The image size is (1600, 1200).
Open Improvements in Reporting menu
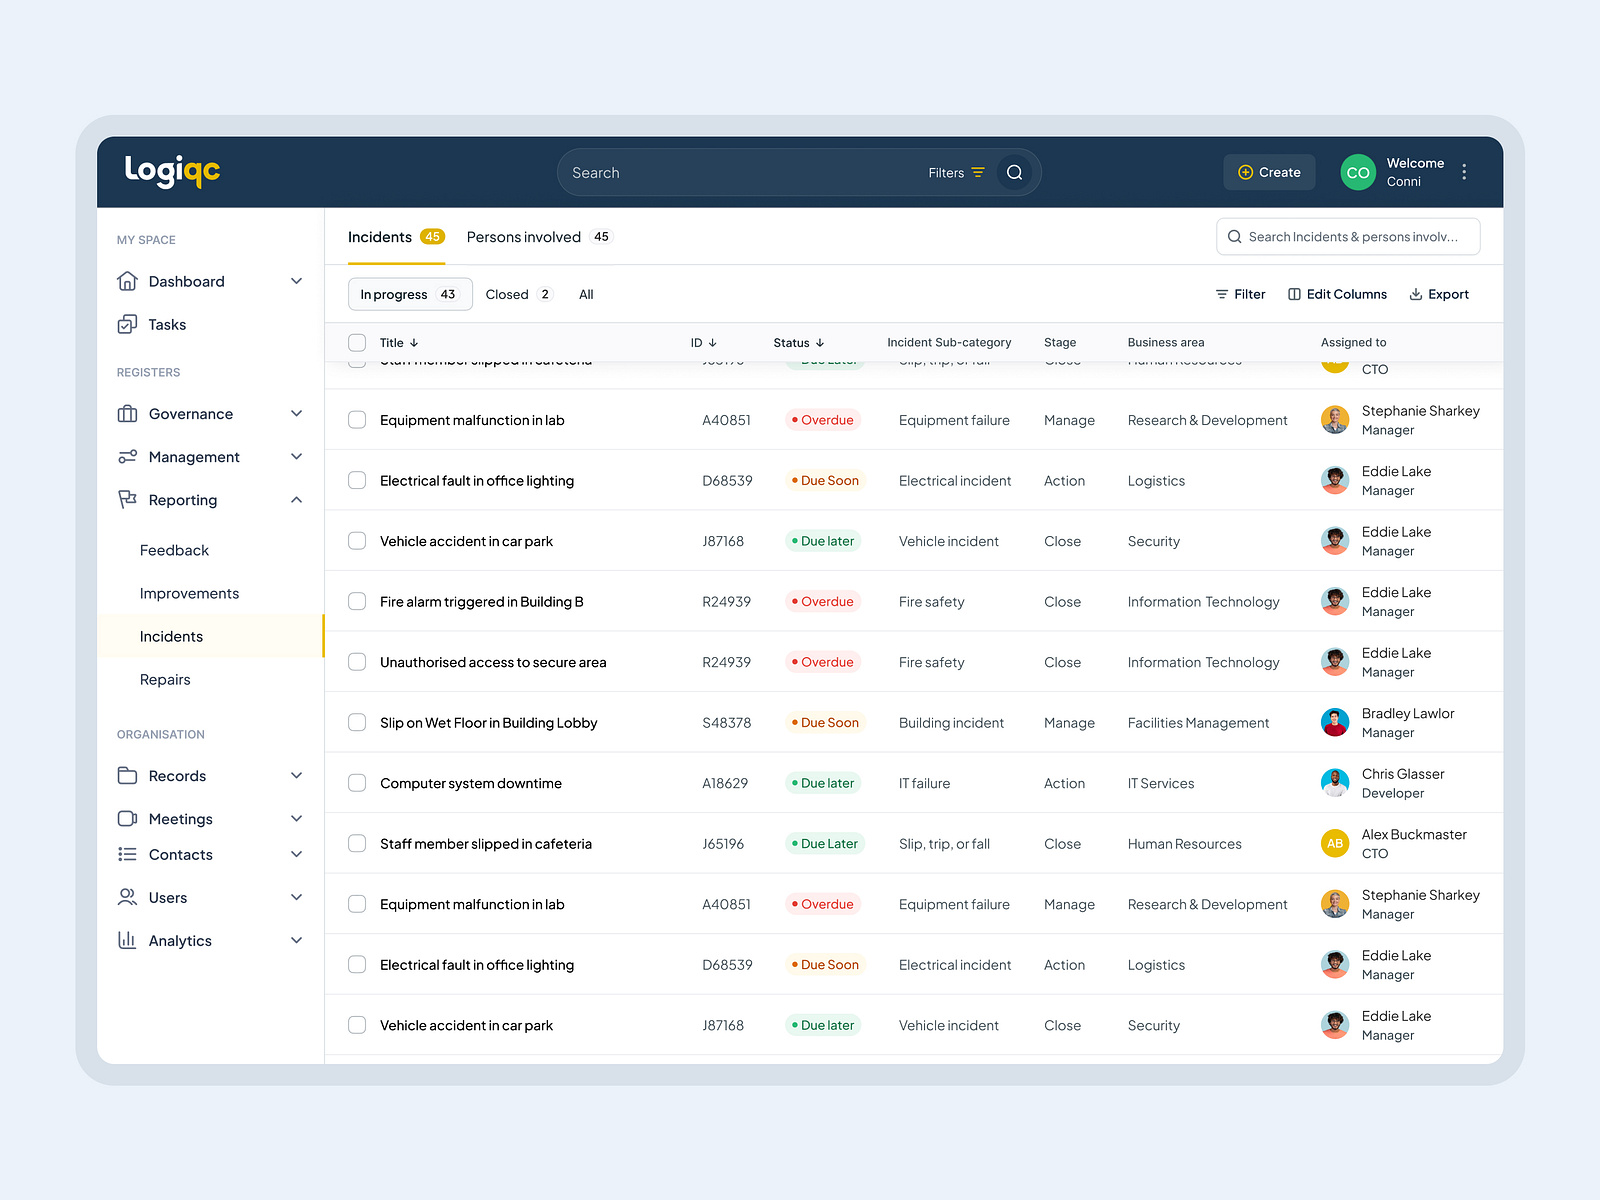189,593
